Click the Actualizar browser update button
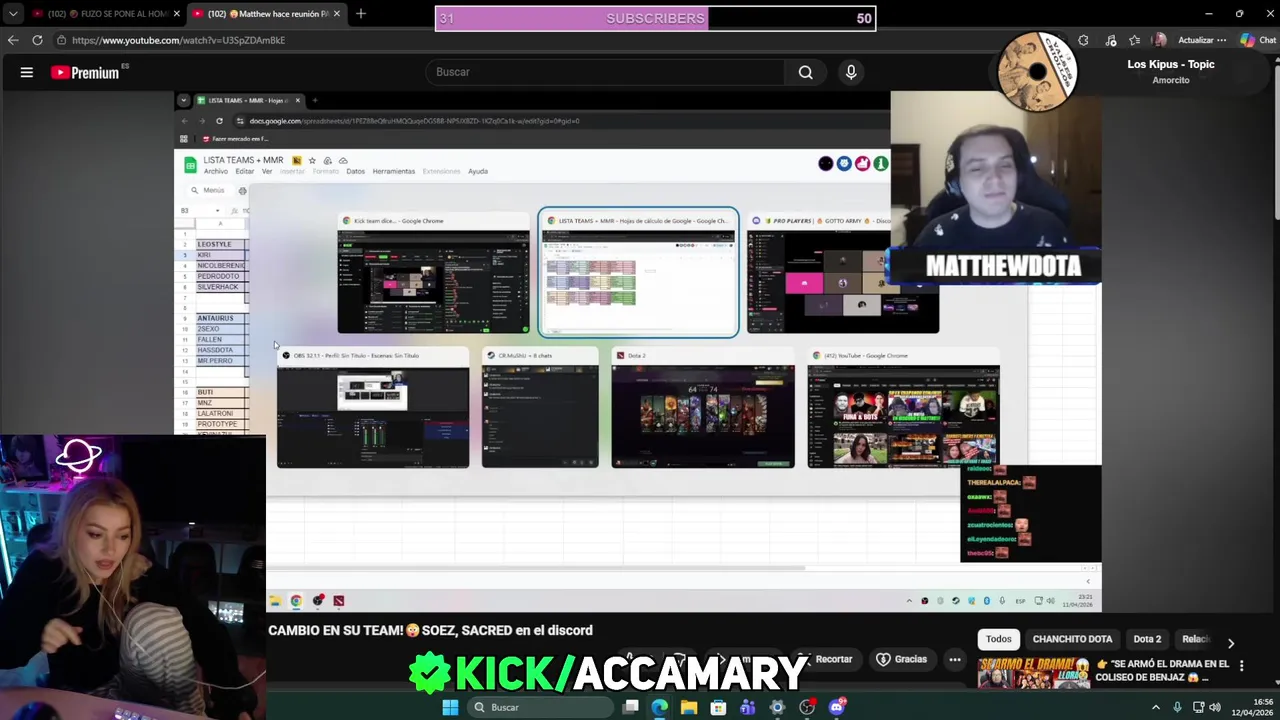The height and width of the screenshot is (720, 1280). [1201, 40]
